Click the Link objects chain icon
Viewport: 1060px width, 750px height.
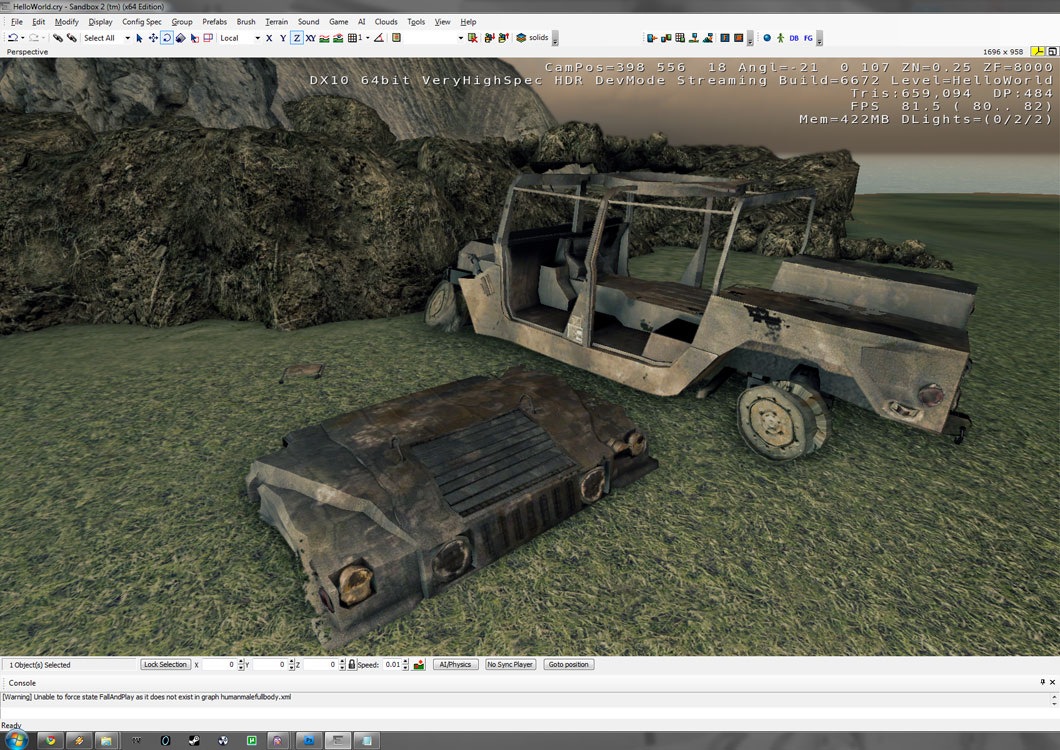pos(58,38)
